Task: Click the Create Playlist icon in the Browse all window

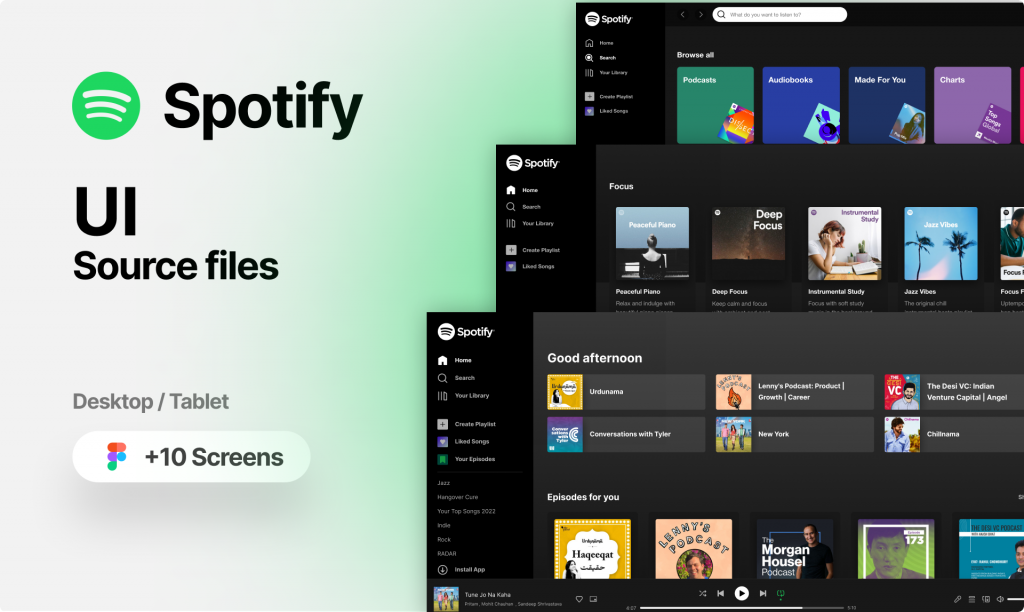Action: (x=589, y=96)
